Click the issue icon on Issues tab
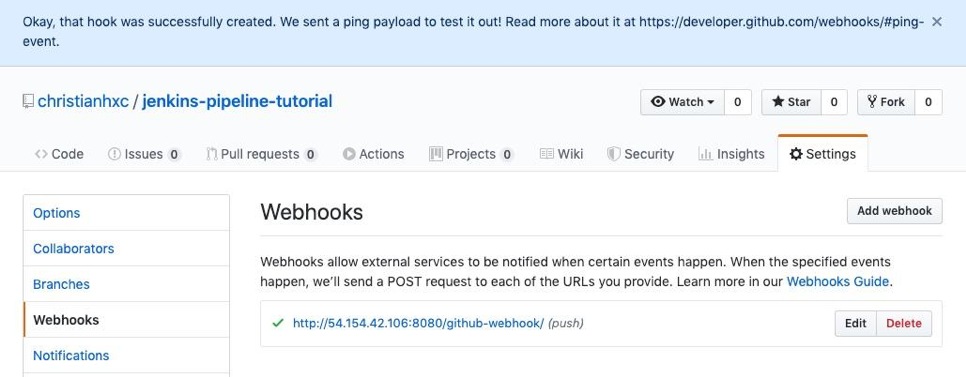The width and height of the screenshot is (966, 377). [115, 154]
